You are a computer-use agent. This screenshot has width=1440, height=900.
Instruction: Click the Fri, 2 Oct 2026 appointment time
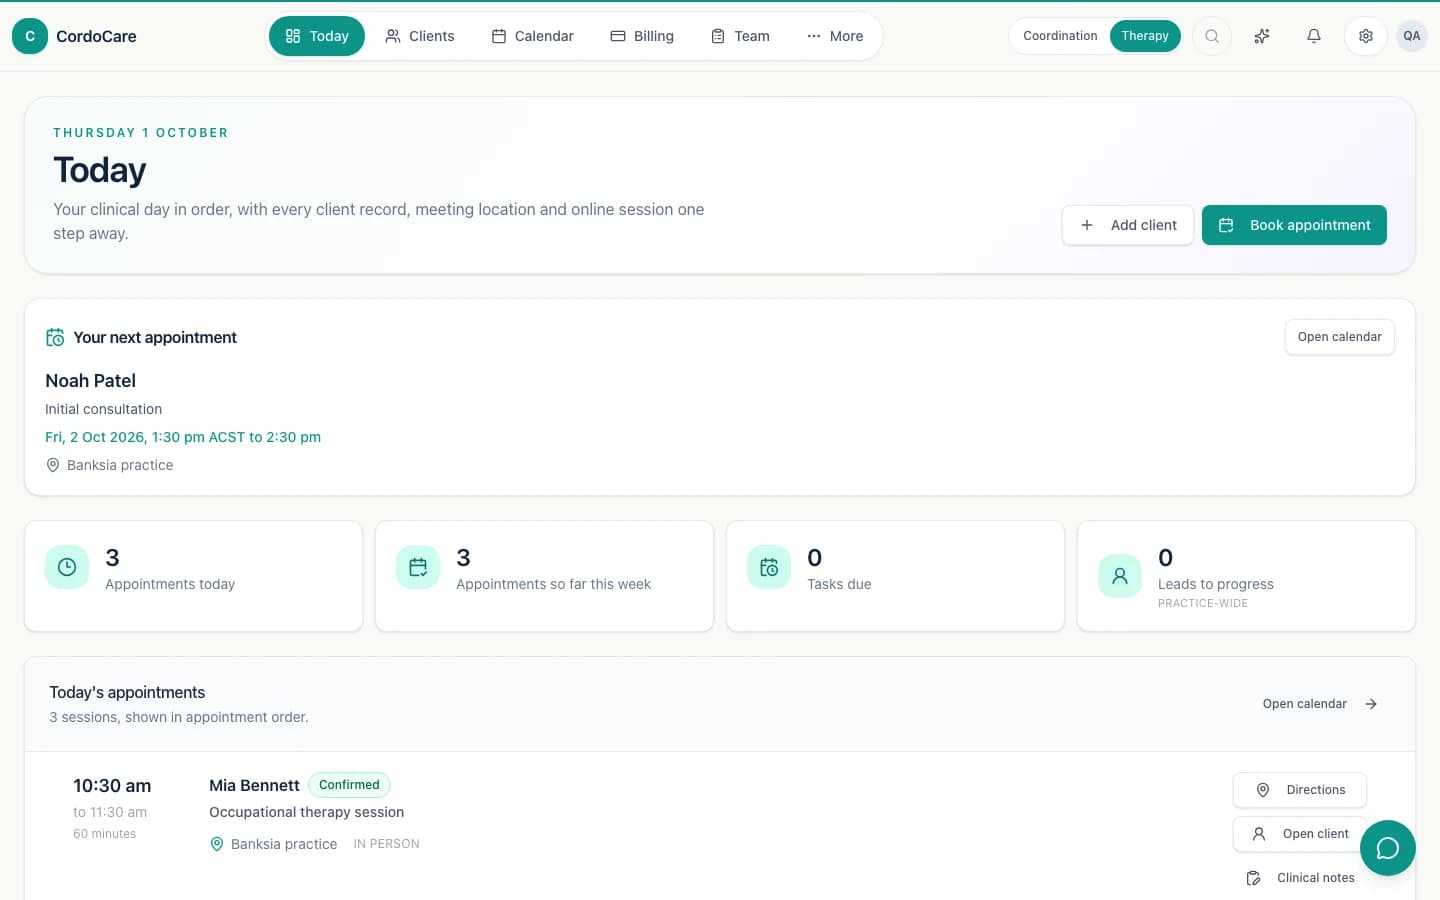183,437
